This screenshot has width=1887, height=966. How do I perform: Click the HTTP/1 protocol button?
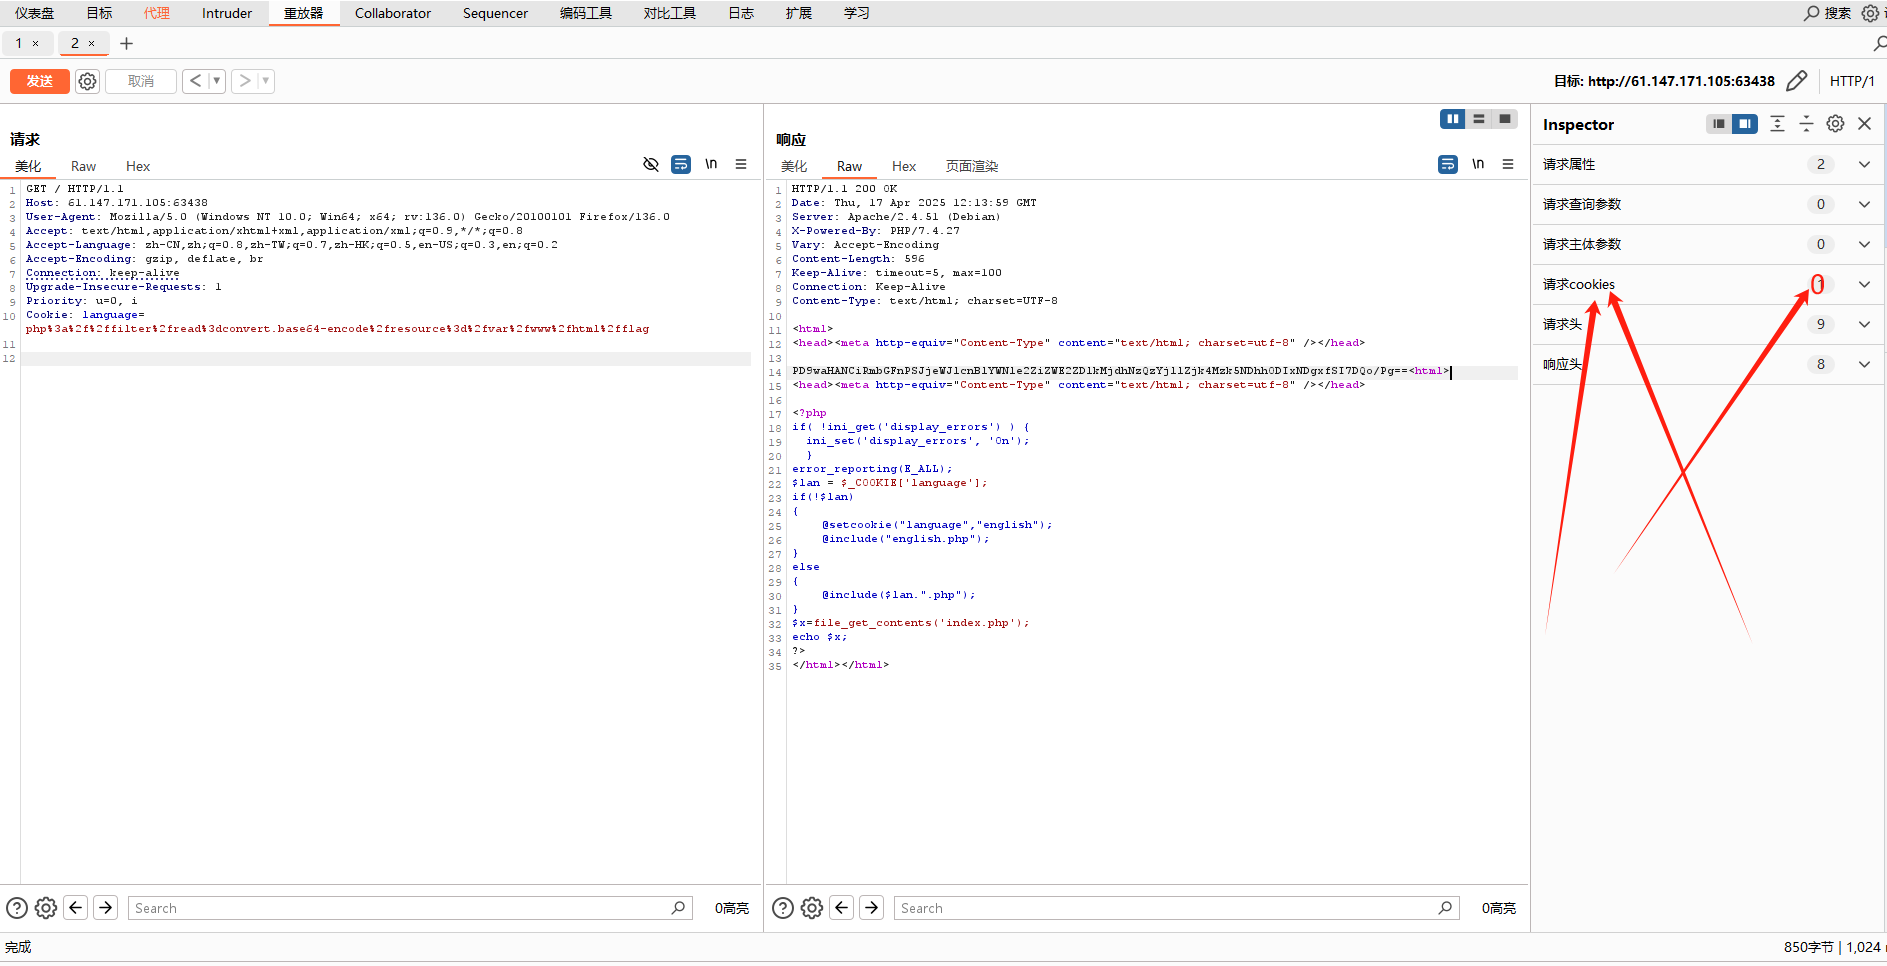click(1852, 81)
